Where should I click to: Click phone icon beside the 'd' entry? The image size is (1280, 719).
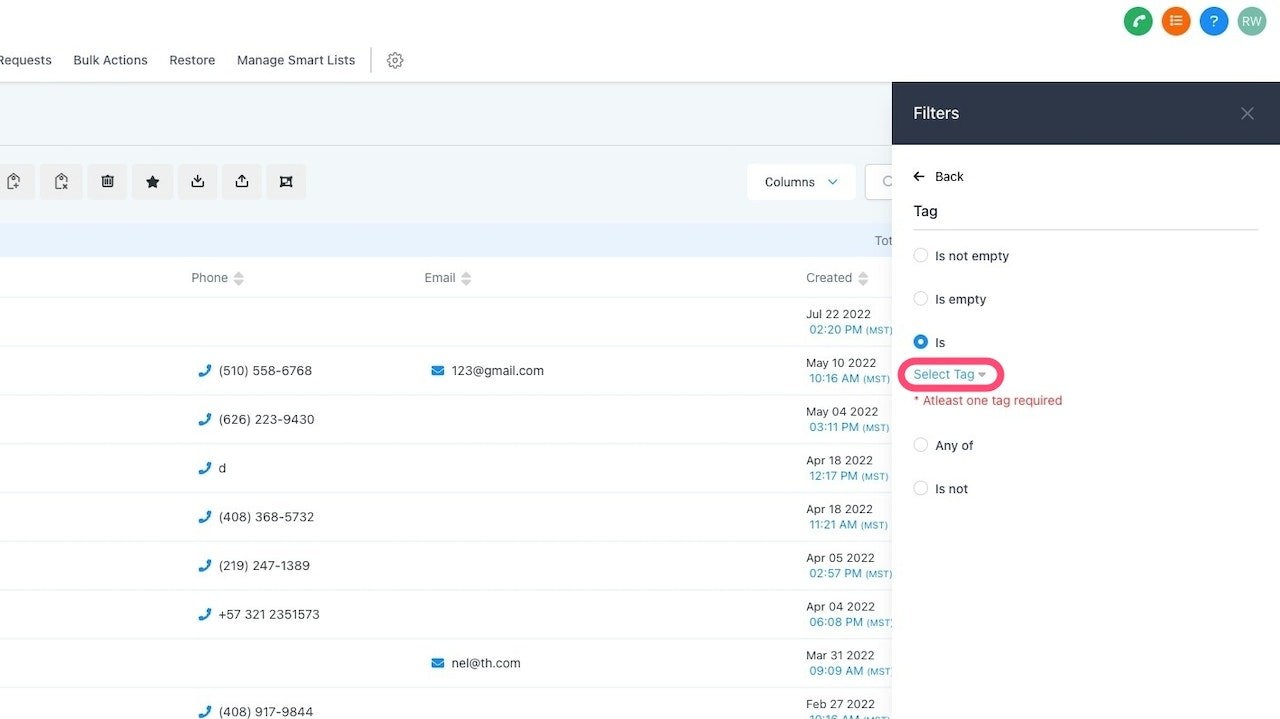[205, 468]
